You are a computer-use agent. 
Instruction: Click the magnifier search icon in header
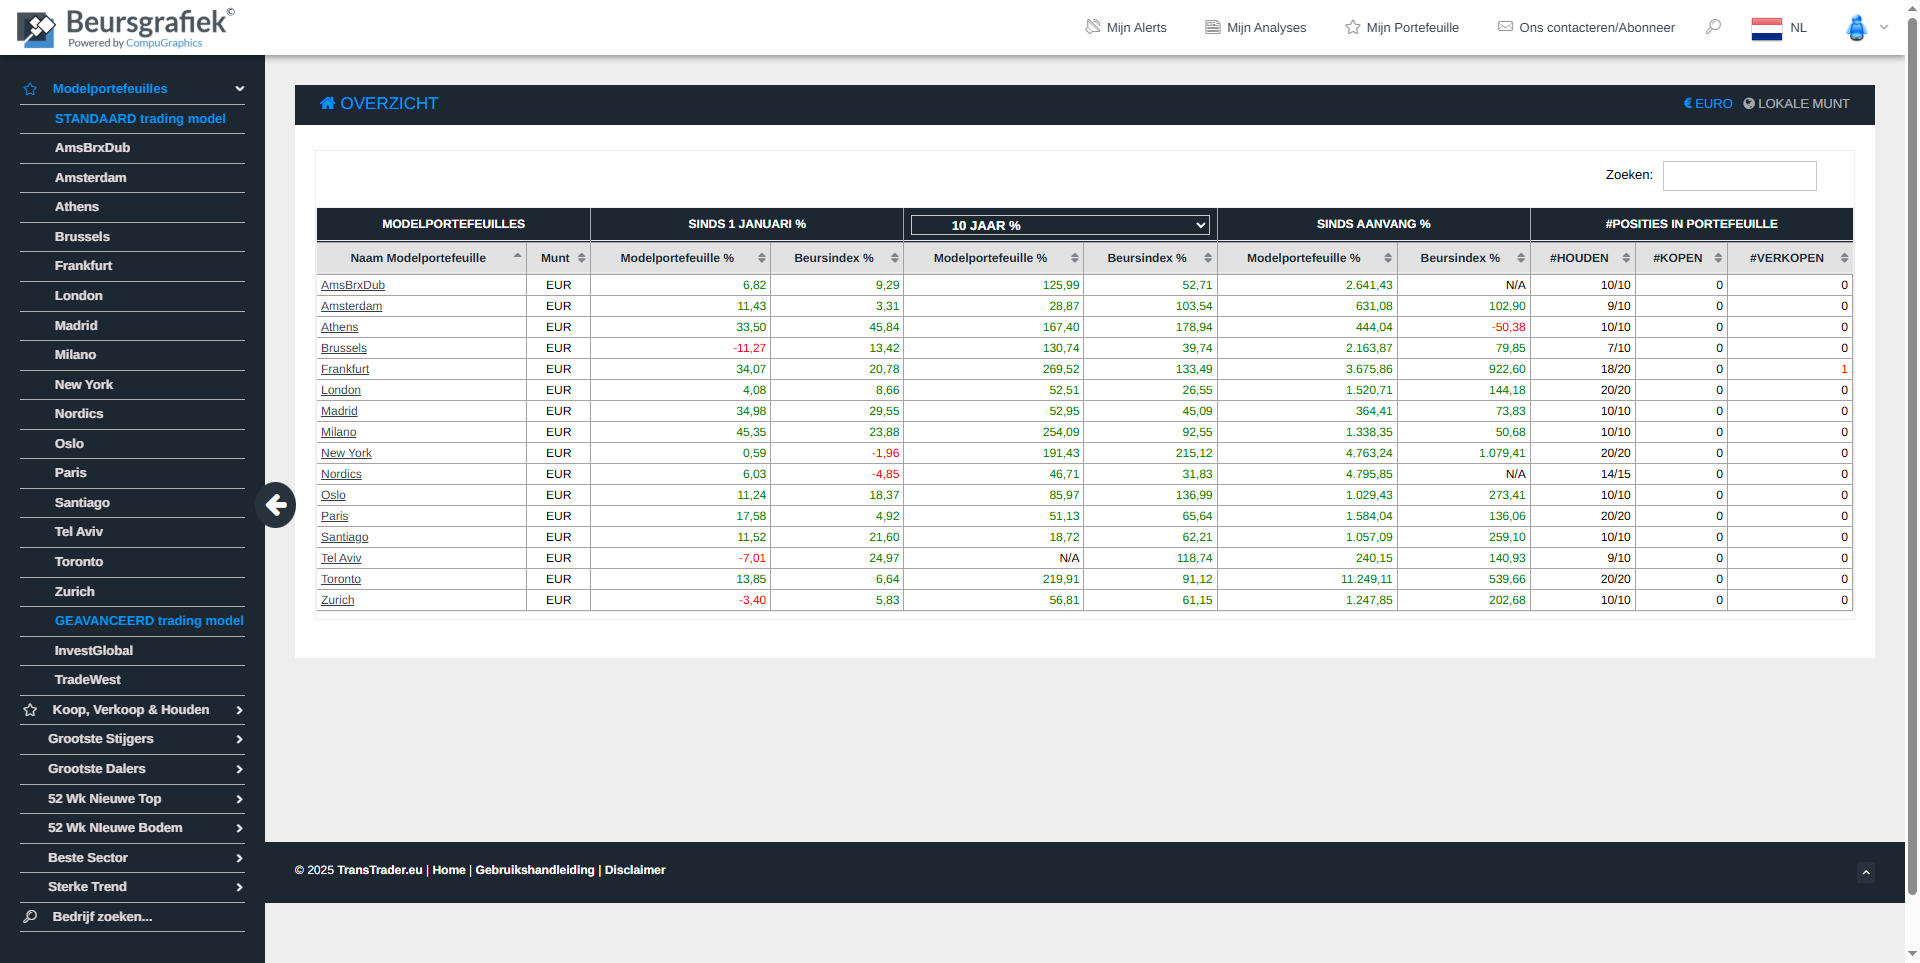pos(1713,27)
